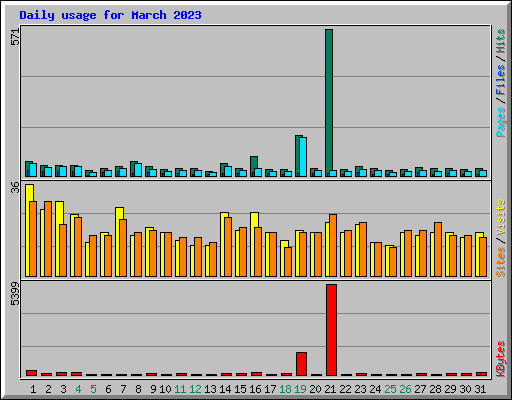
Task: Click the yellow 'Visits' legend label
Action: point(500,217)
